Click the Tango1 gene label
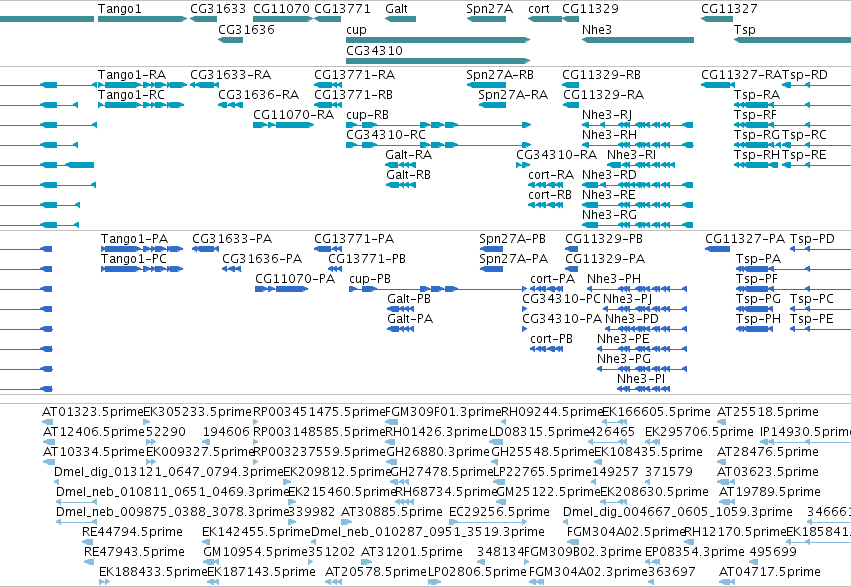This screenshot has height=587, width=851. click(x=120, y=9)
